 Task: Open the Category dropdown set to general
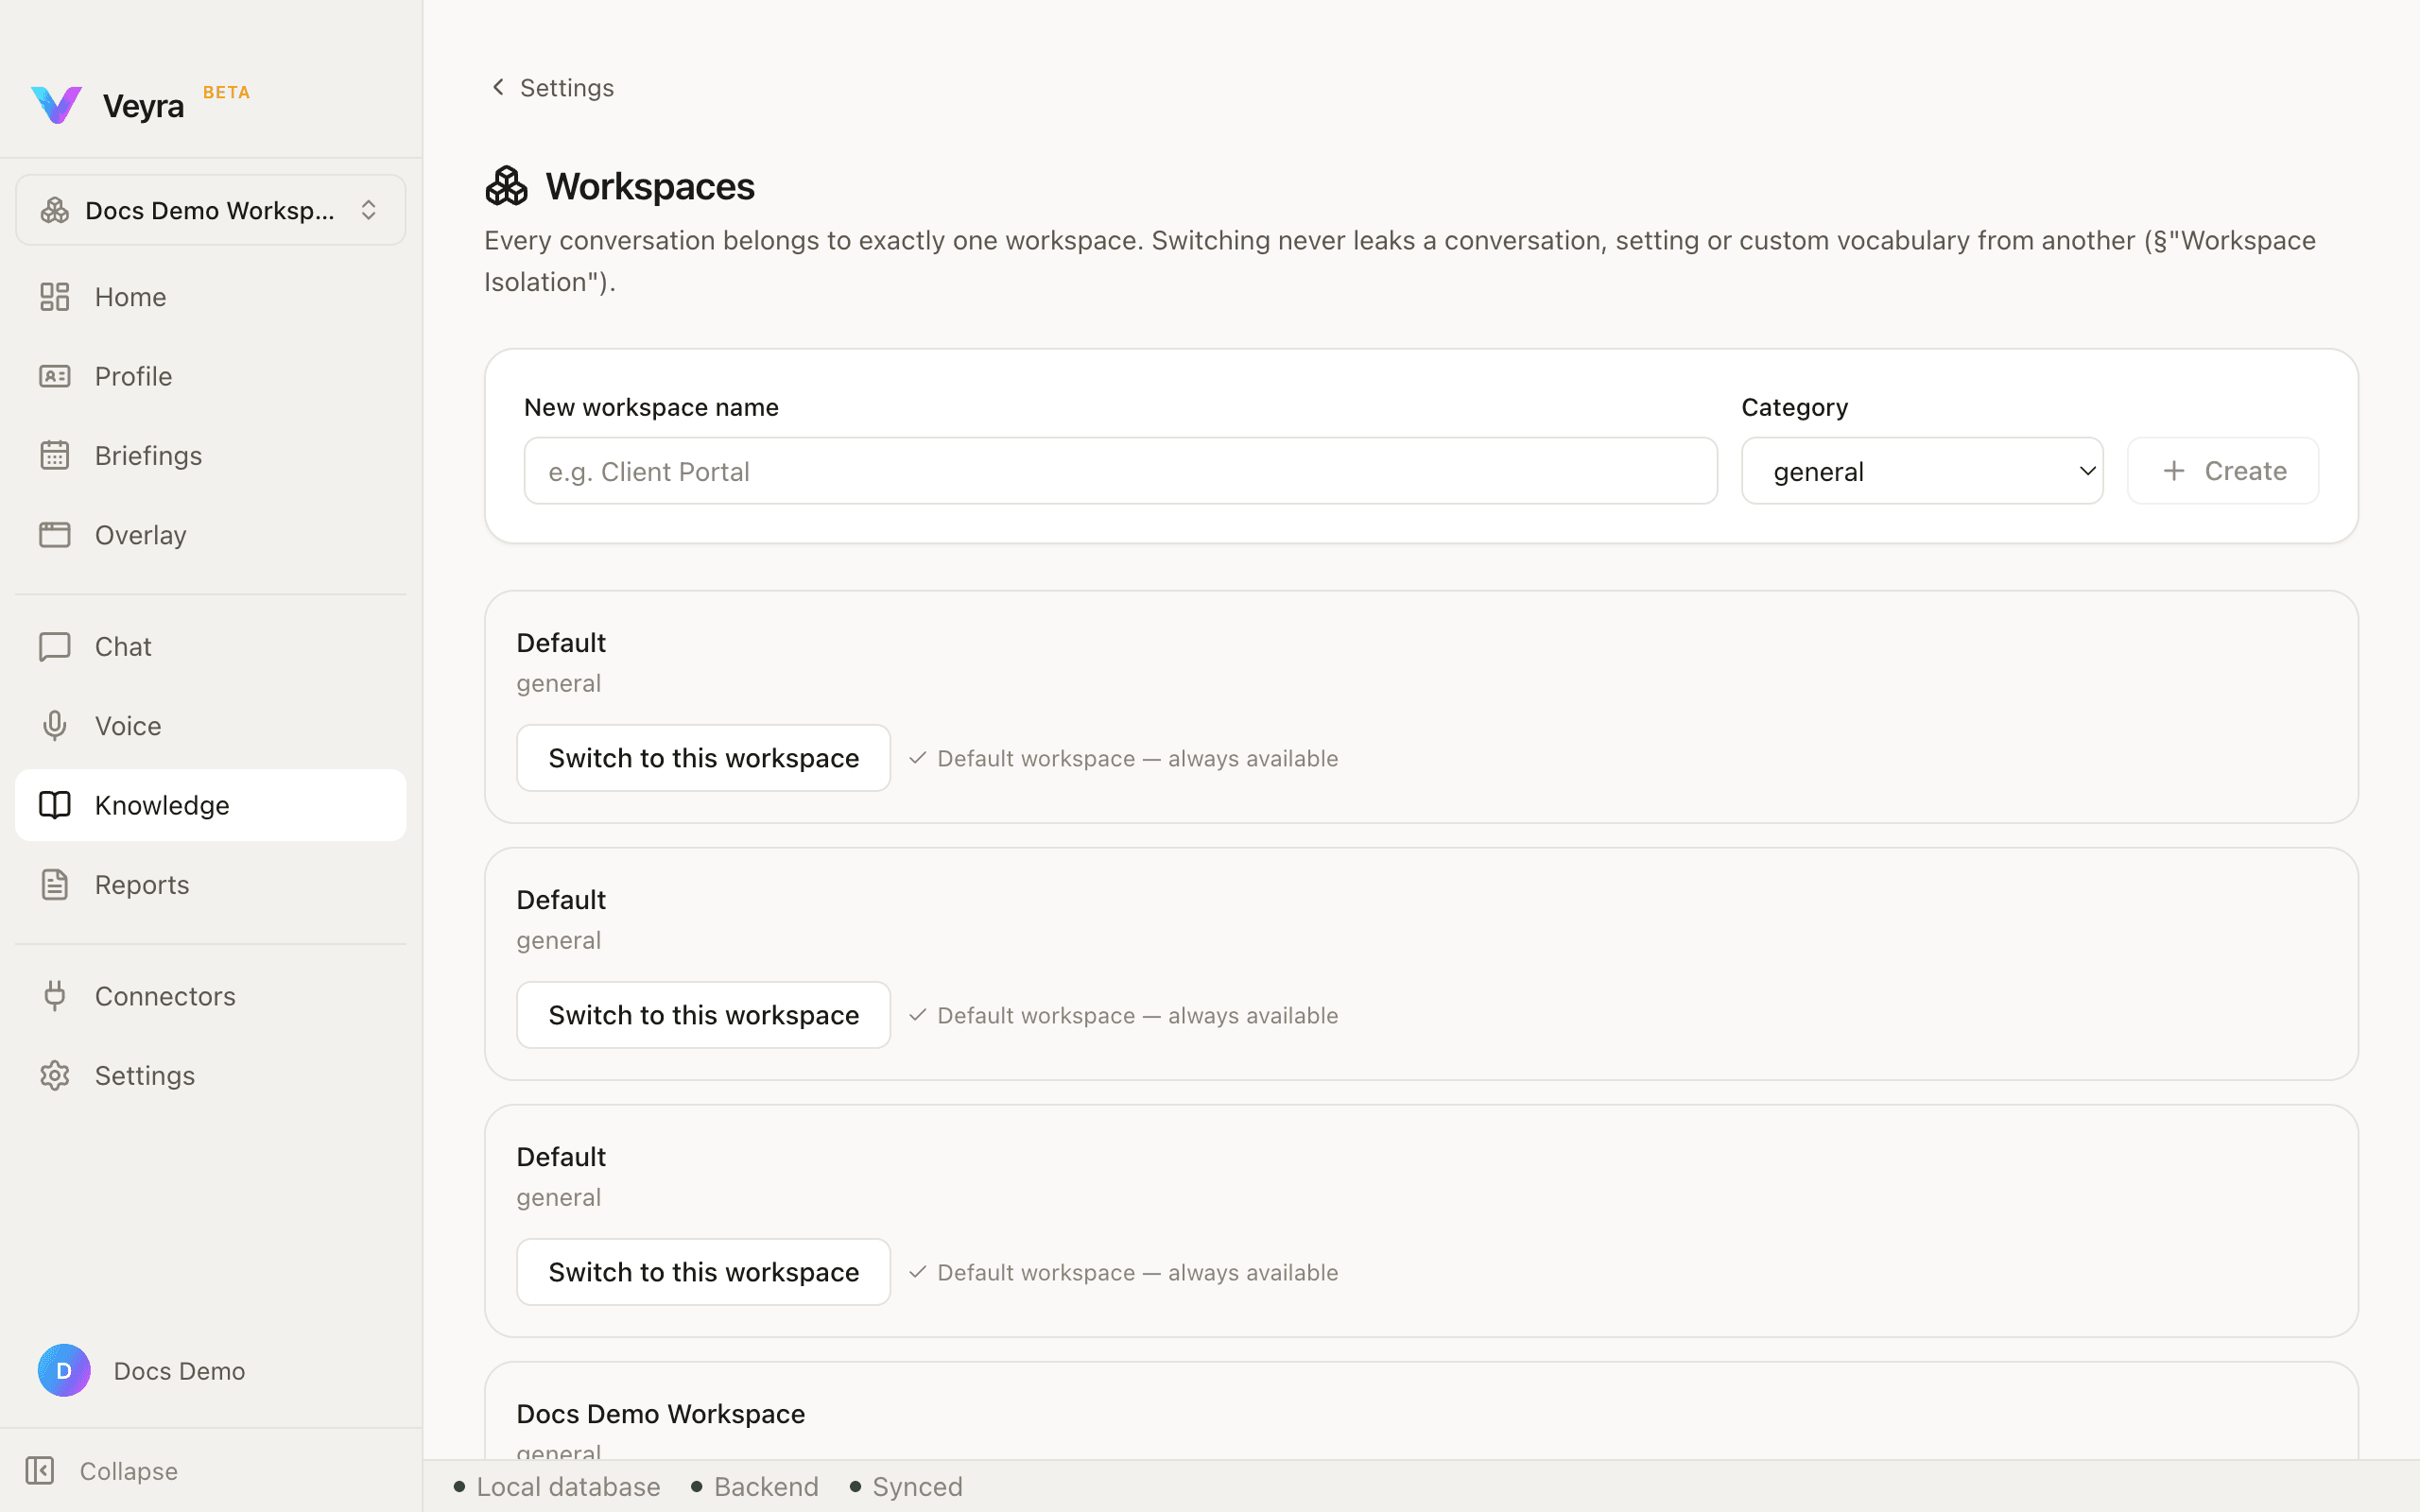(1922, 471)
